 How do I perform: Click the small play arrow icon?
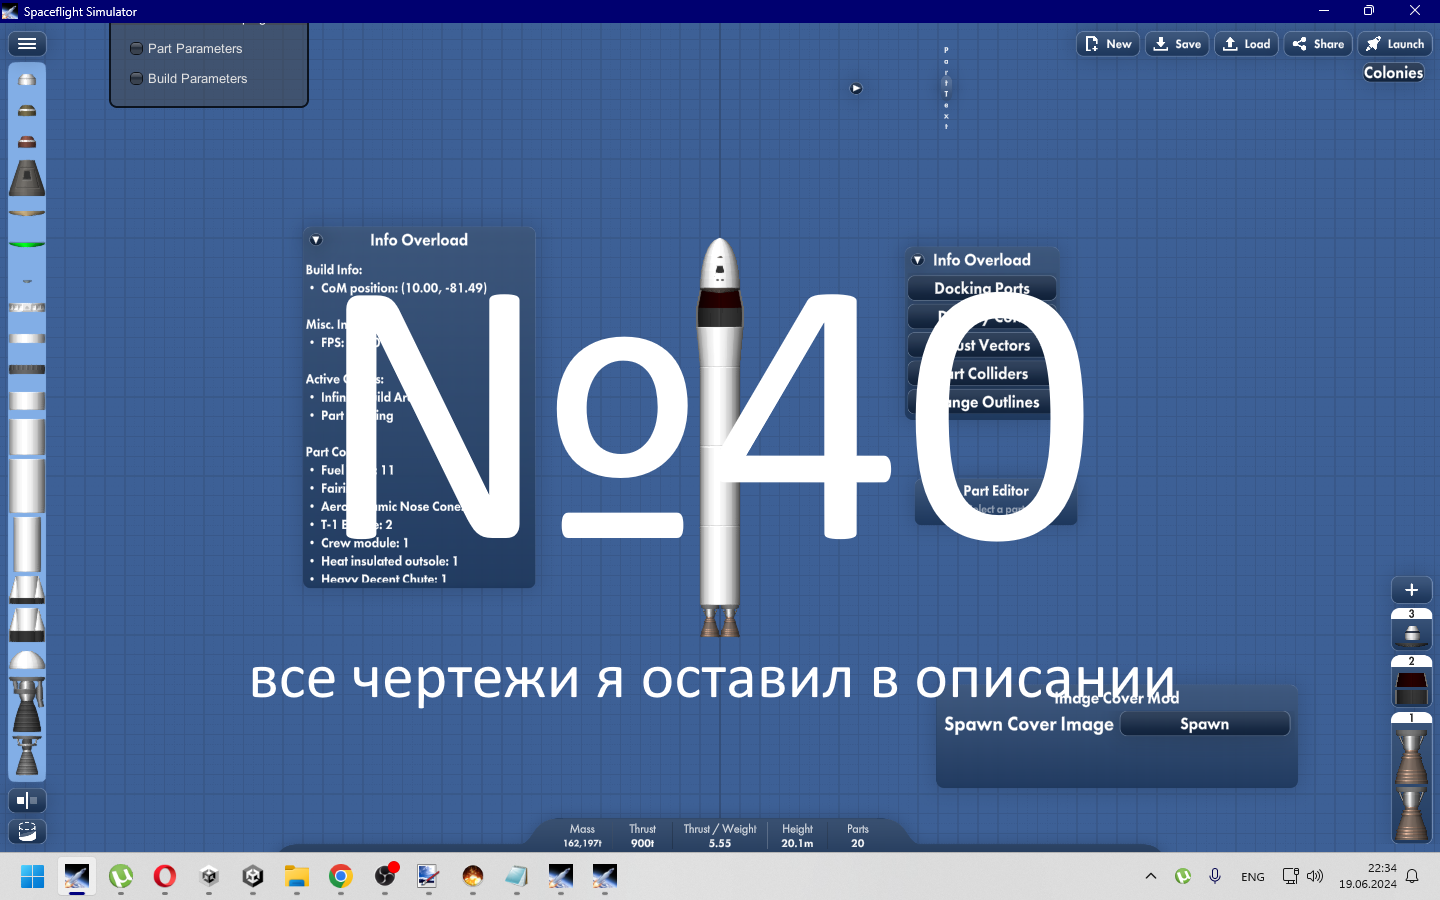tap(856, 88)
